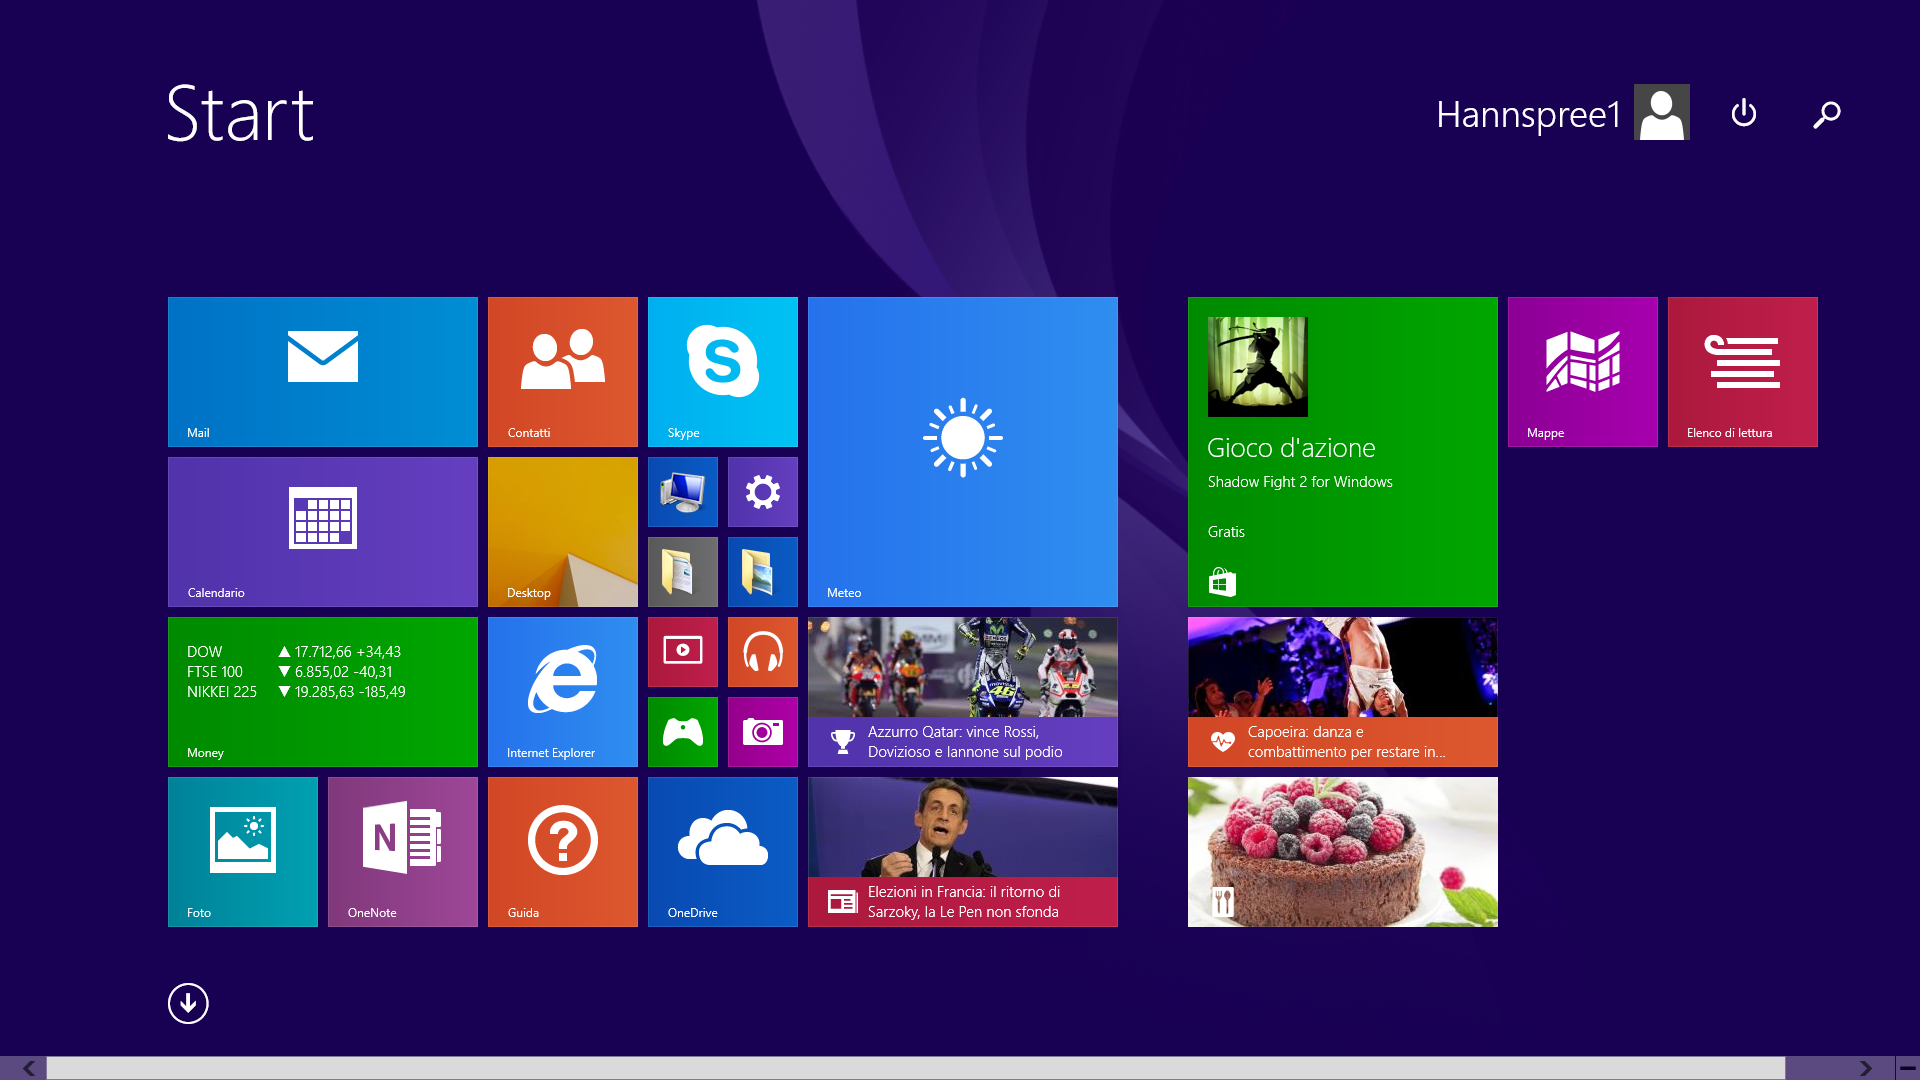Open the Contatti people tile

562,371
